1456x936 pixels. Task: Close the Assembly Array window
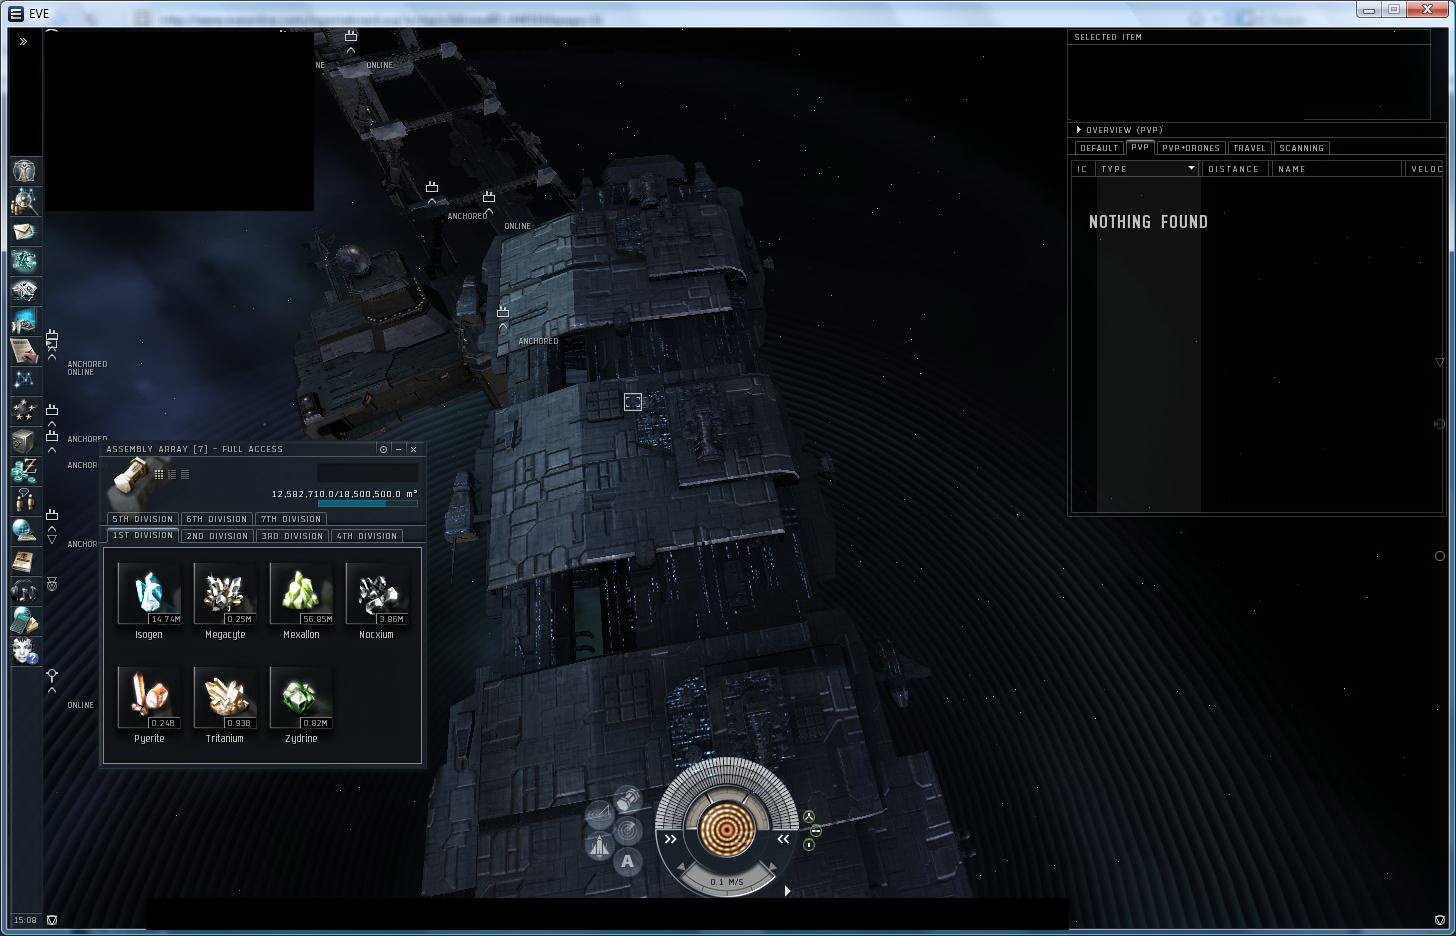pyautogui.click(x=414, y=449)
